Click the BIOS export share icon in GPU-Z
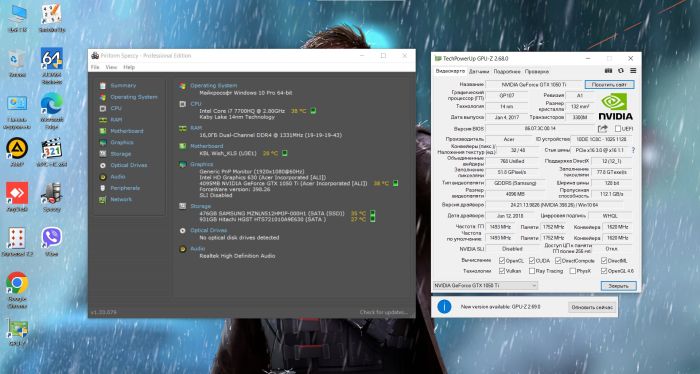Viewport: 700px width, 374px height. (603, 129)
